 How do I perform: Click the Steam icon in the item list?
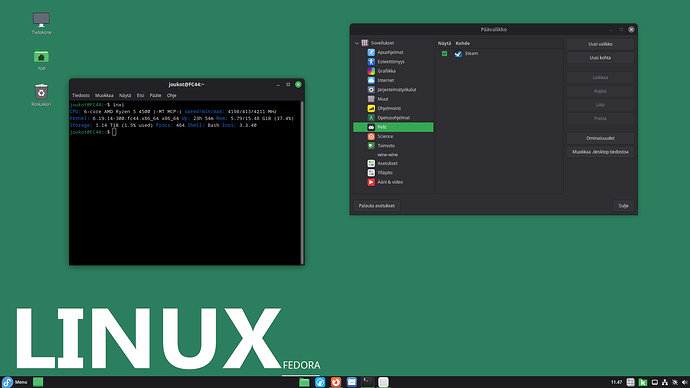tap(458, 54)
